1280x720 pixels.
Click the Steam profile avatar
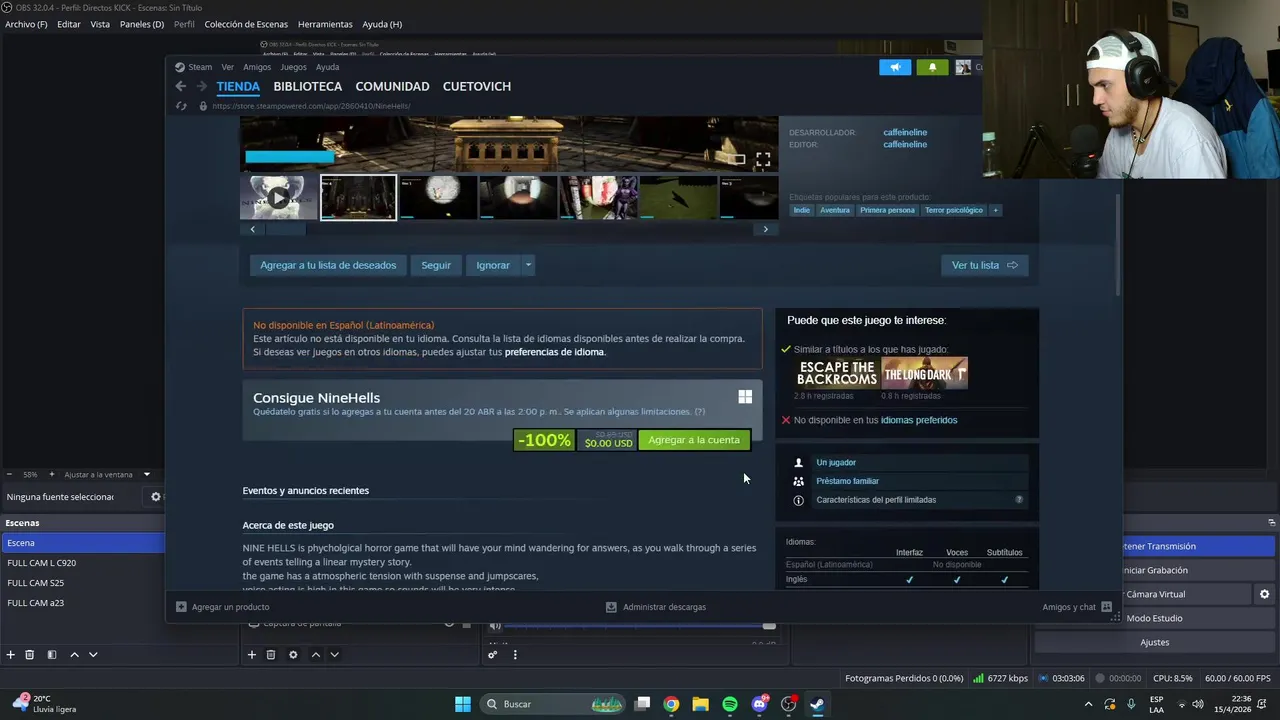[963, 67]
